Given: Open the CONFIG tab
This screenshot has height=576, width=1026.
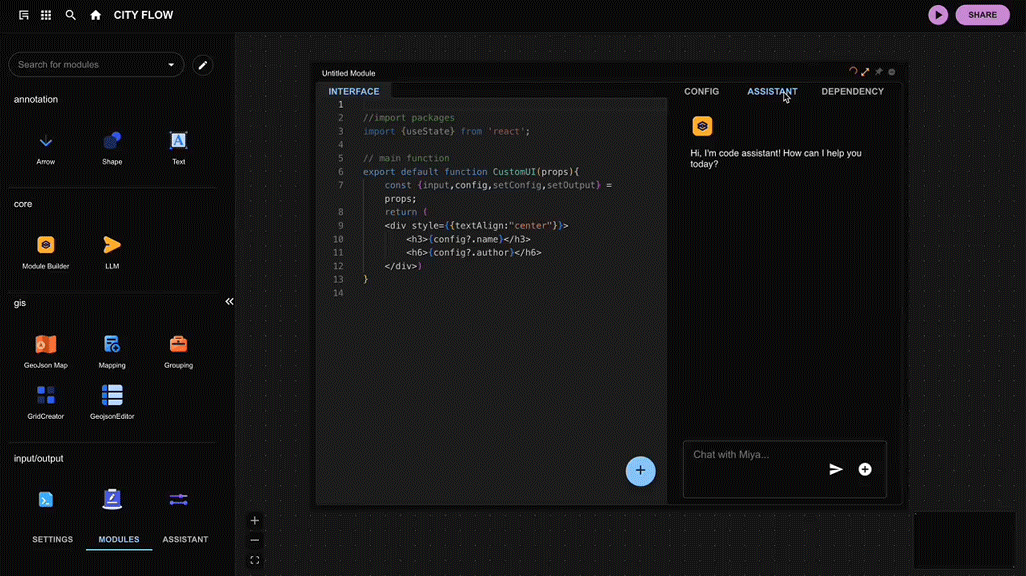Looking at the screenshot, I should click(701, 92).
